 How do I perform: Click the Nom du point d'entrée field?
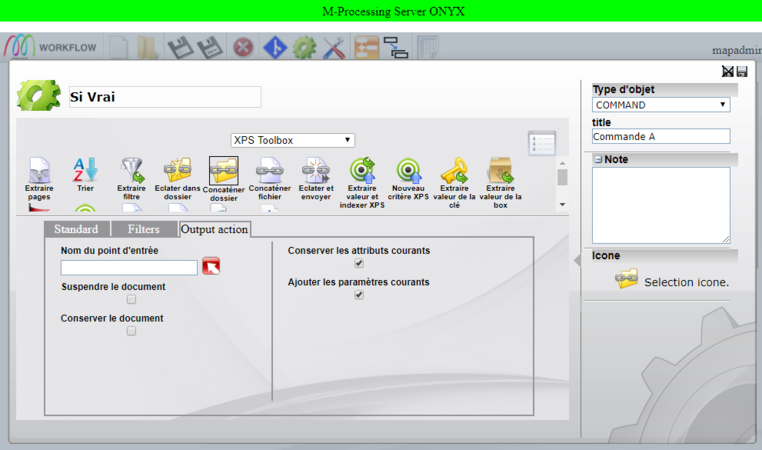pyautogui.click(x=129, y=267)
